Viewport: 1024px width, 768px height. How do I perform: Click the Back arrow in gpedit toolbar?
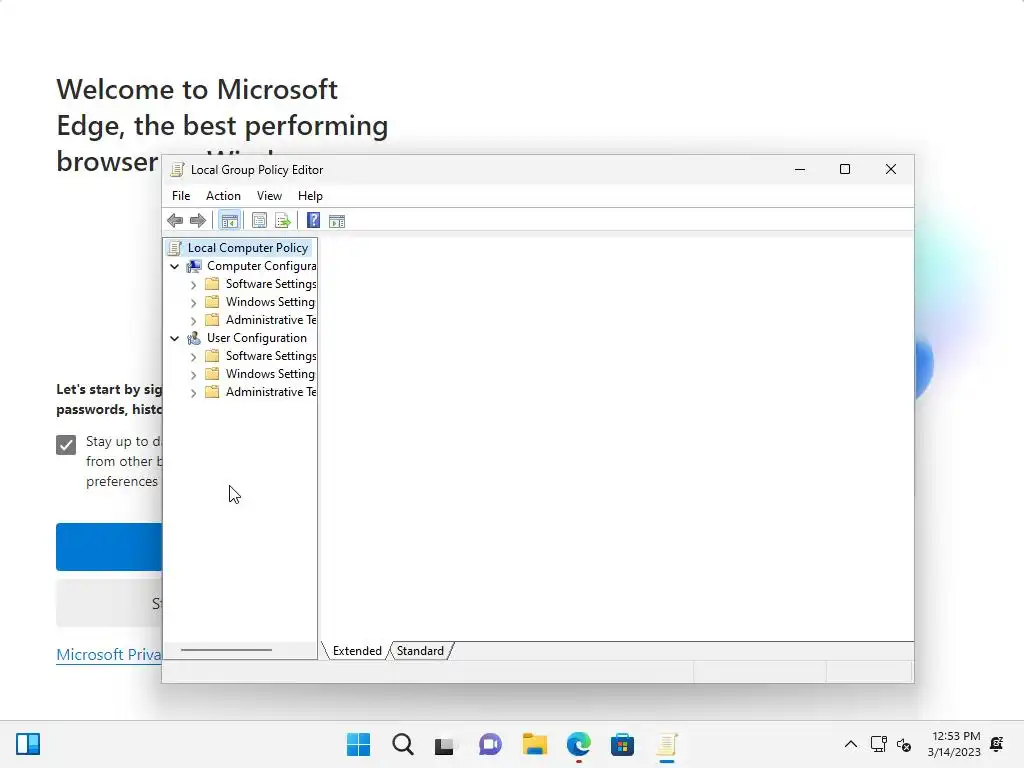(175, 221)
